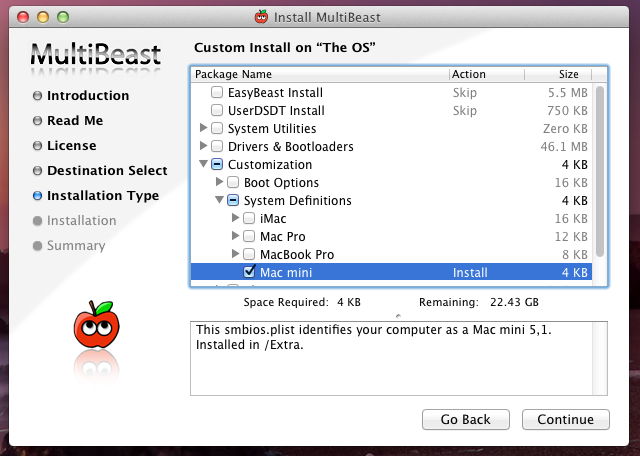Select the System Utilities row label
Image resolution: width=640 pixels, height=456 pixels.
272,129
